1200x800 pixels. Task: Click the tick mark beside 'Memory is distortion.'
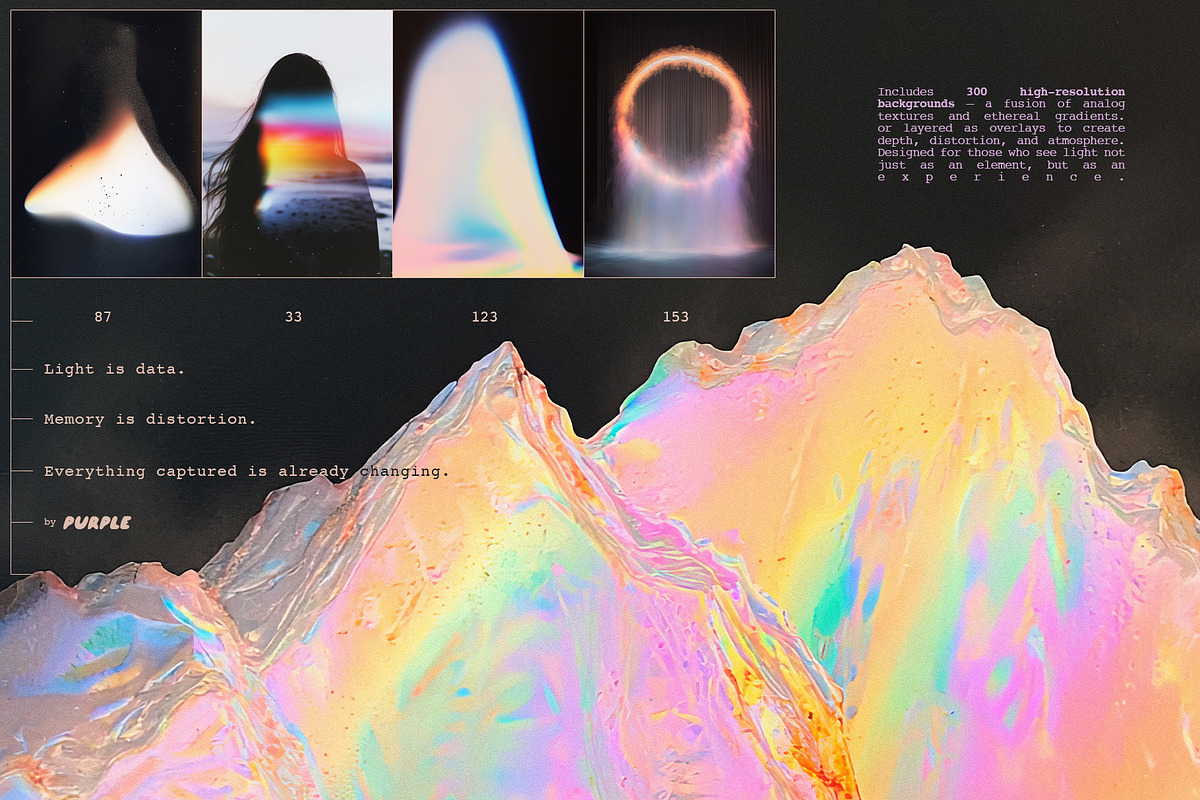tap(22, 420)
